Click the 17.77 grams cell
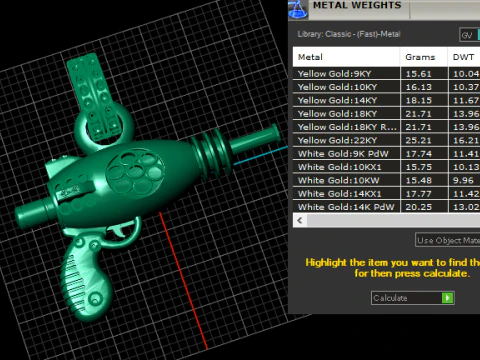 (x=424, y=194)
